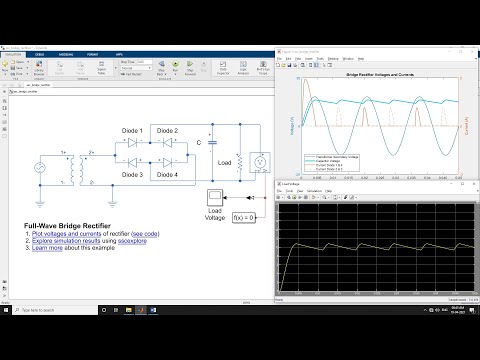Toggle Fast Restart option
Image resolution: width=480 pixels, height=360 pixels.
[131, 74]
